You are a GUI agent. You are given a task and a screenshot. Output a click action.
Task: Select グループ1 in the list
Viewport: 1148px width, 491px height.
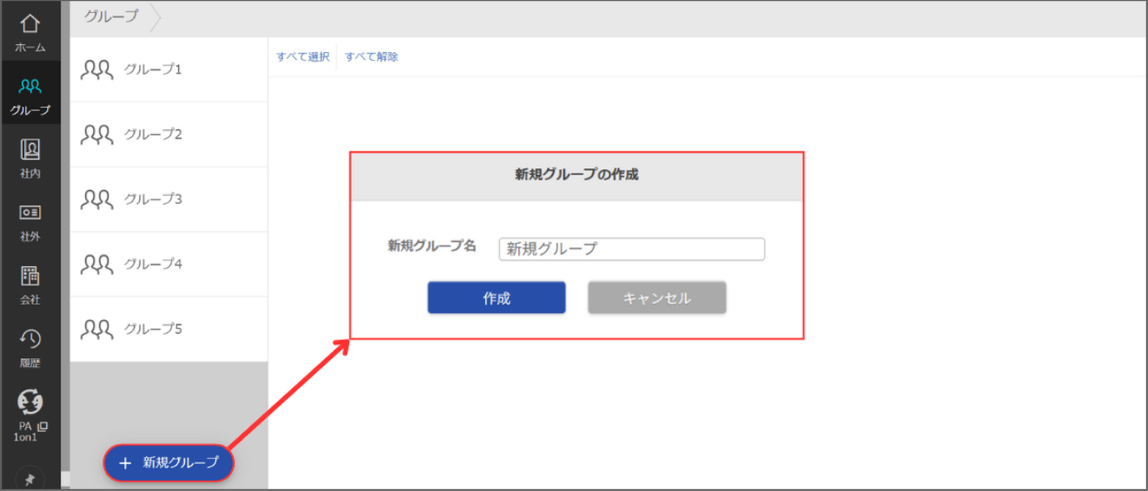[x=169, y=70]
